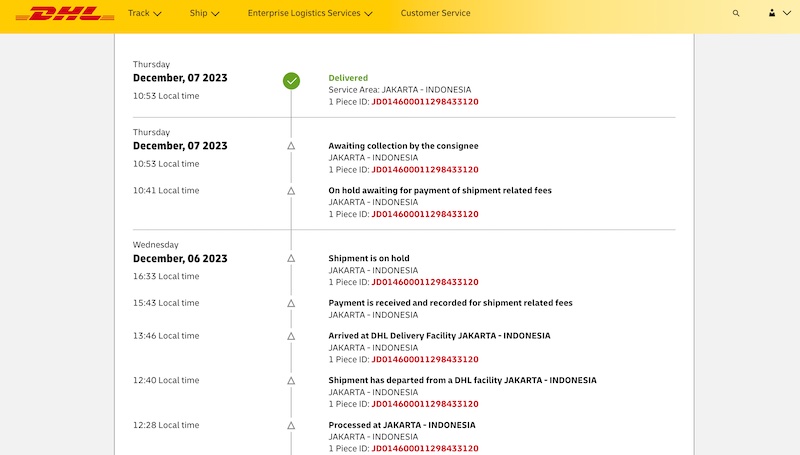
Task: Expand the Track menu chevron
Action: (157, 14)
